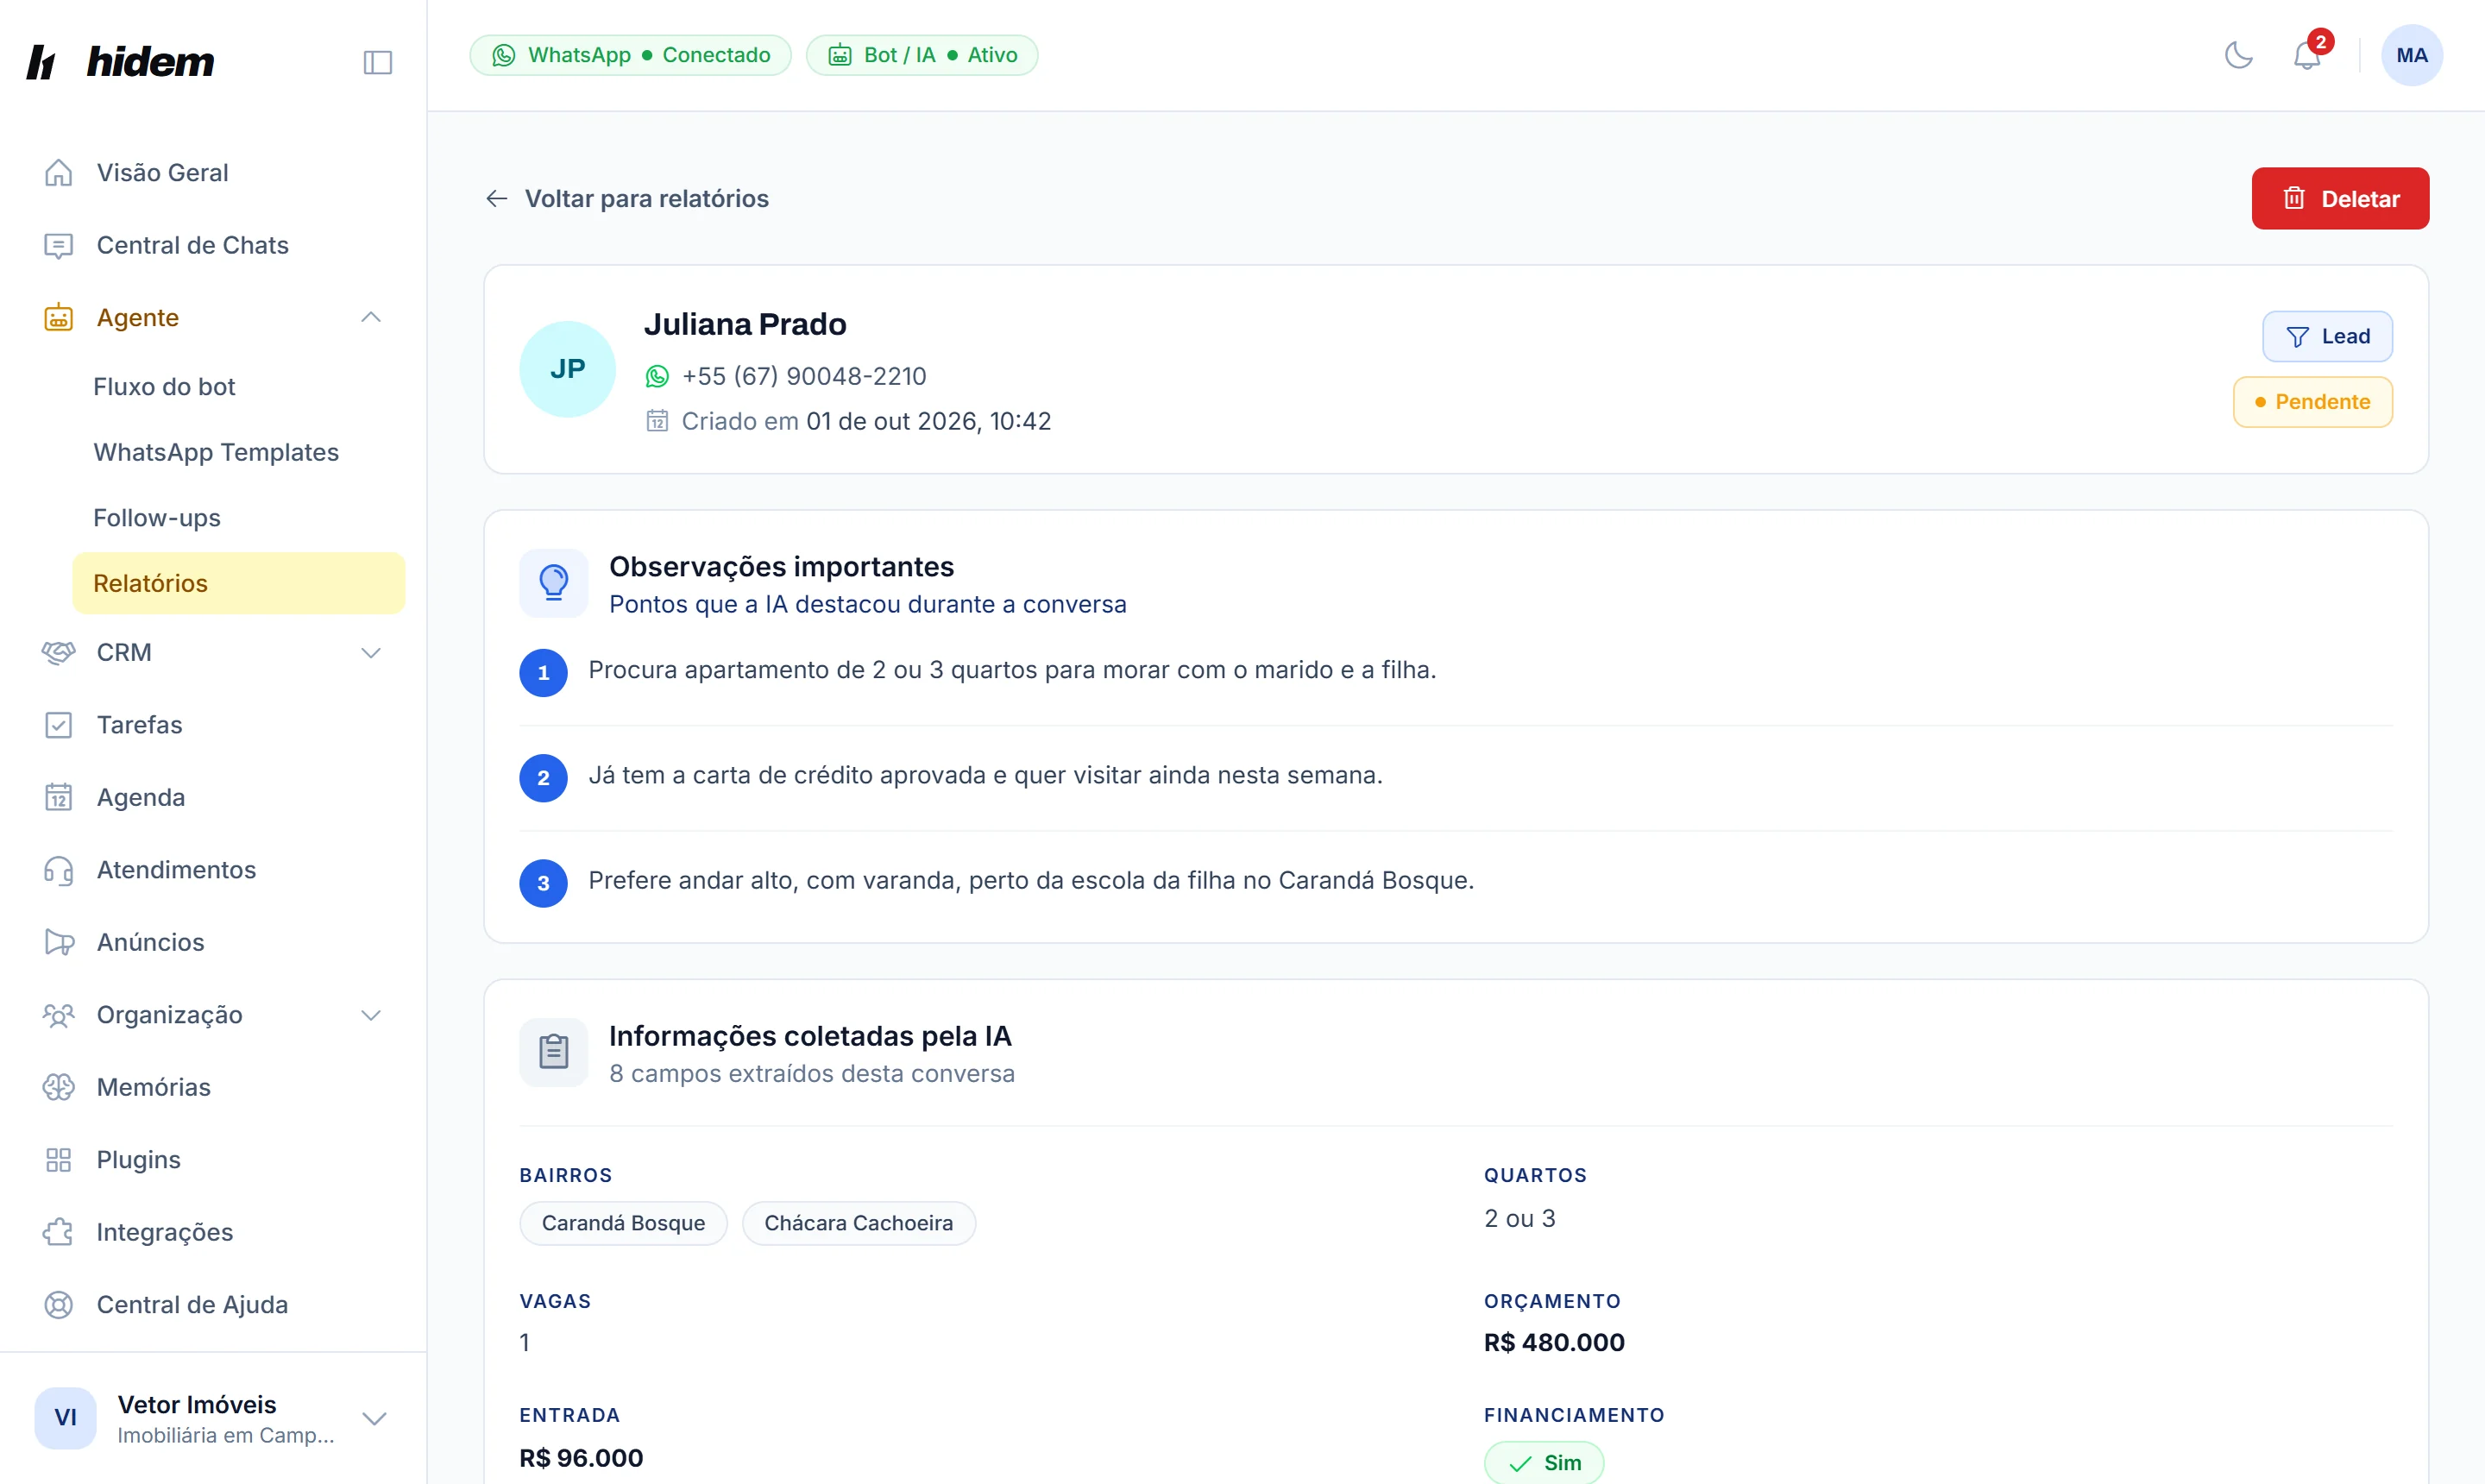Collapse the sidebar panel icon
The image size is (2485, 1484).
point(377,62)
